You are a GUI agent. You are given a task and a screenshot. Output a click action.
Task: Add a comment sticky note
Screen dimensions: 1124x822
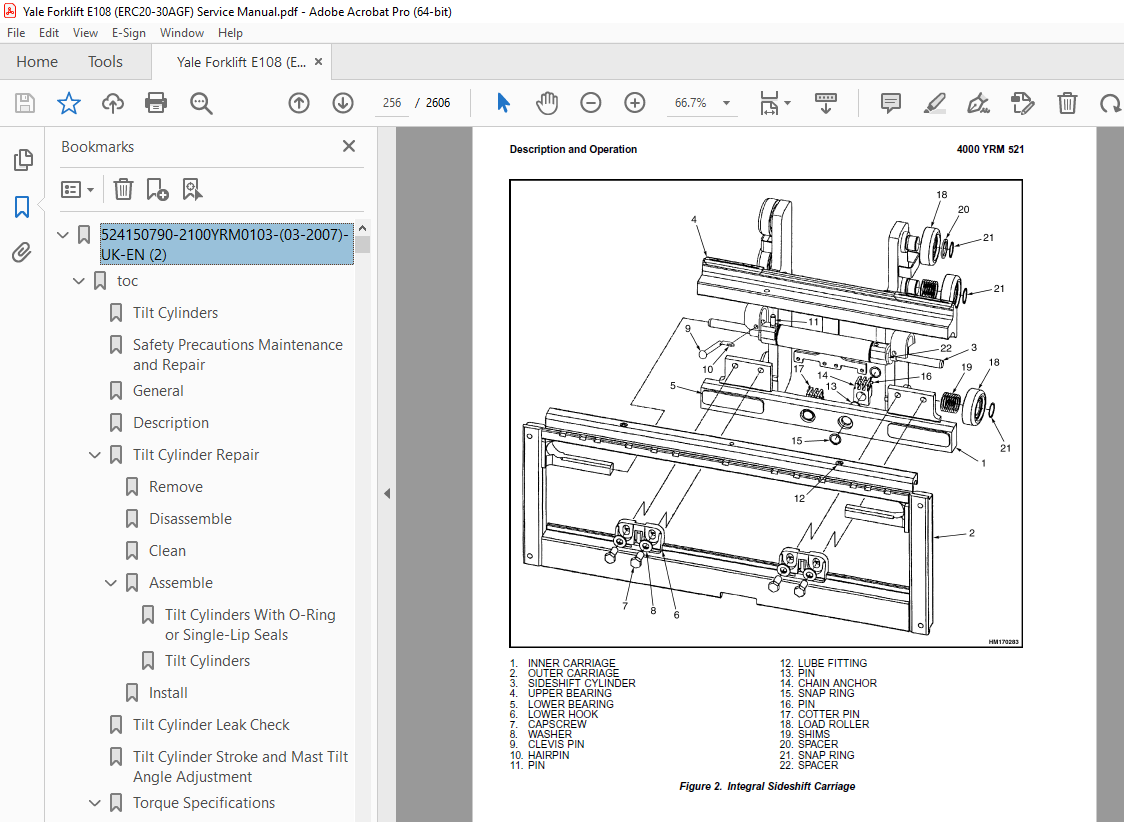click(x=890, y=103)
